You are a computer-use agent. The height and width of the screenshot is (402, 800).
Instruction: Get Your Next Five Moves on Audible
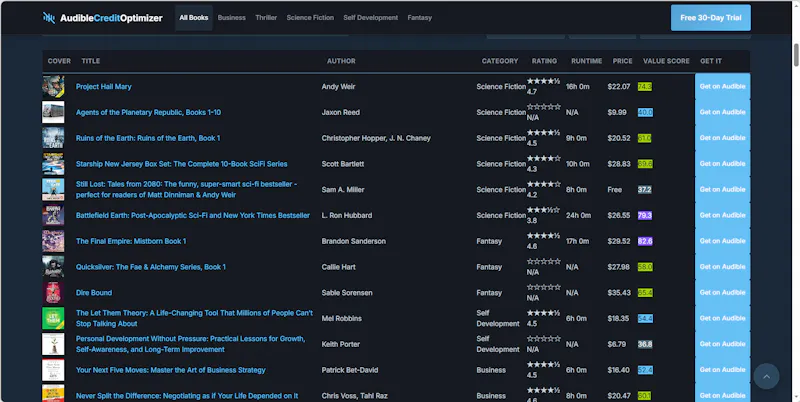tap(722, 370)
